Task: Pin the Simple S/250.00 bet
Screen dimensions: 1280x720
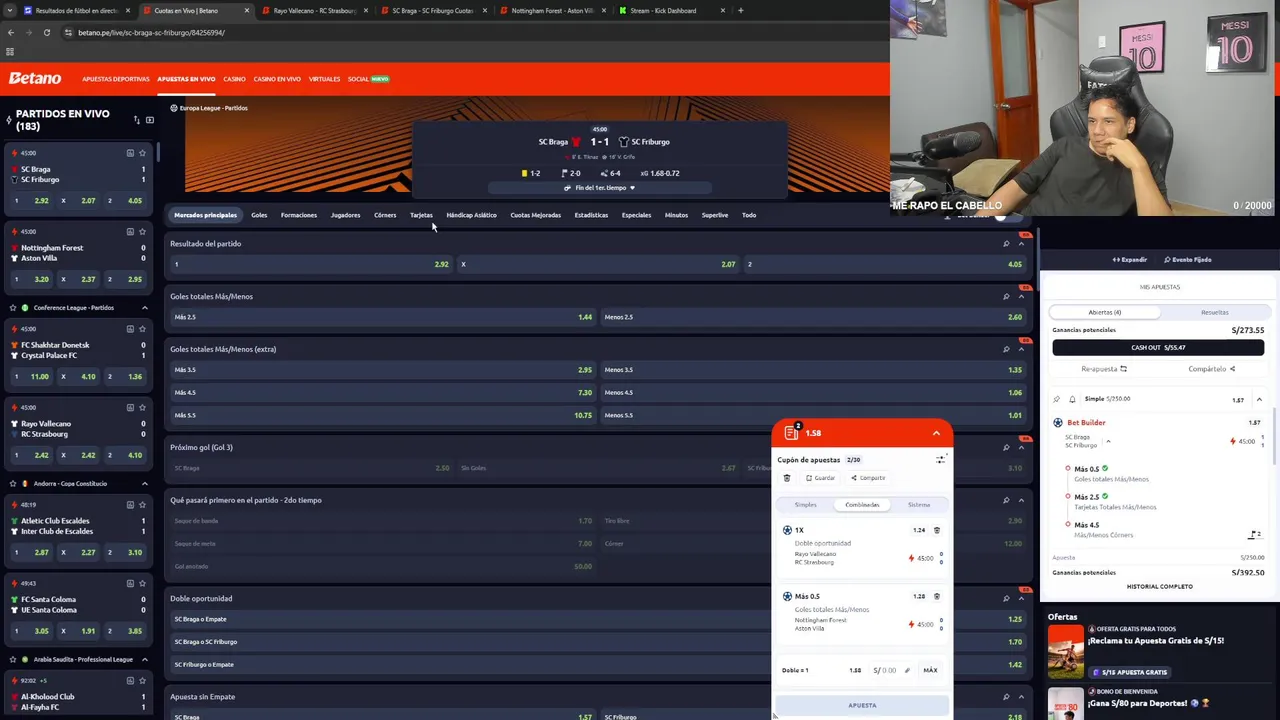Action: tap(1056, 399)
